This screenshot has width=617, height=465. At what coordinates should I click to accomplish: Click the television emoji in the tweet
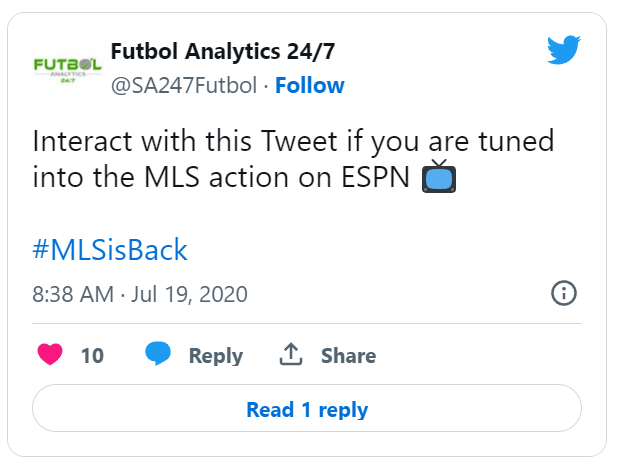click(x=439, y=176)
